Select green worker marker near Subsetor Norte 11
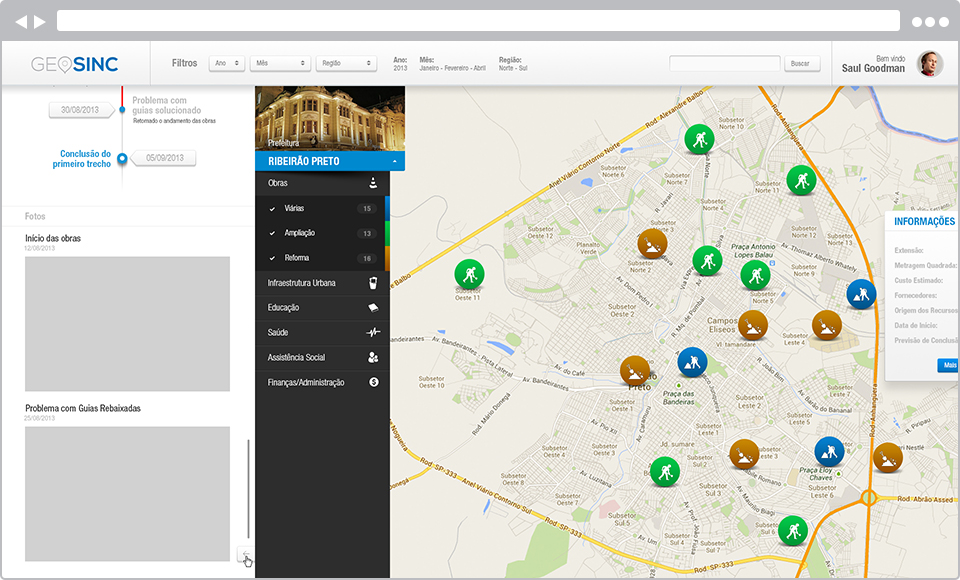The height and width of the screenshot is (580, 960). (801, 180)
